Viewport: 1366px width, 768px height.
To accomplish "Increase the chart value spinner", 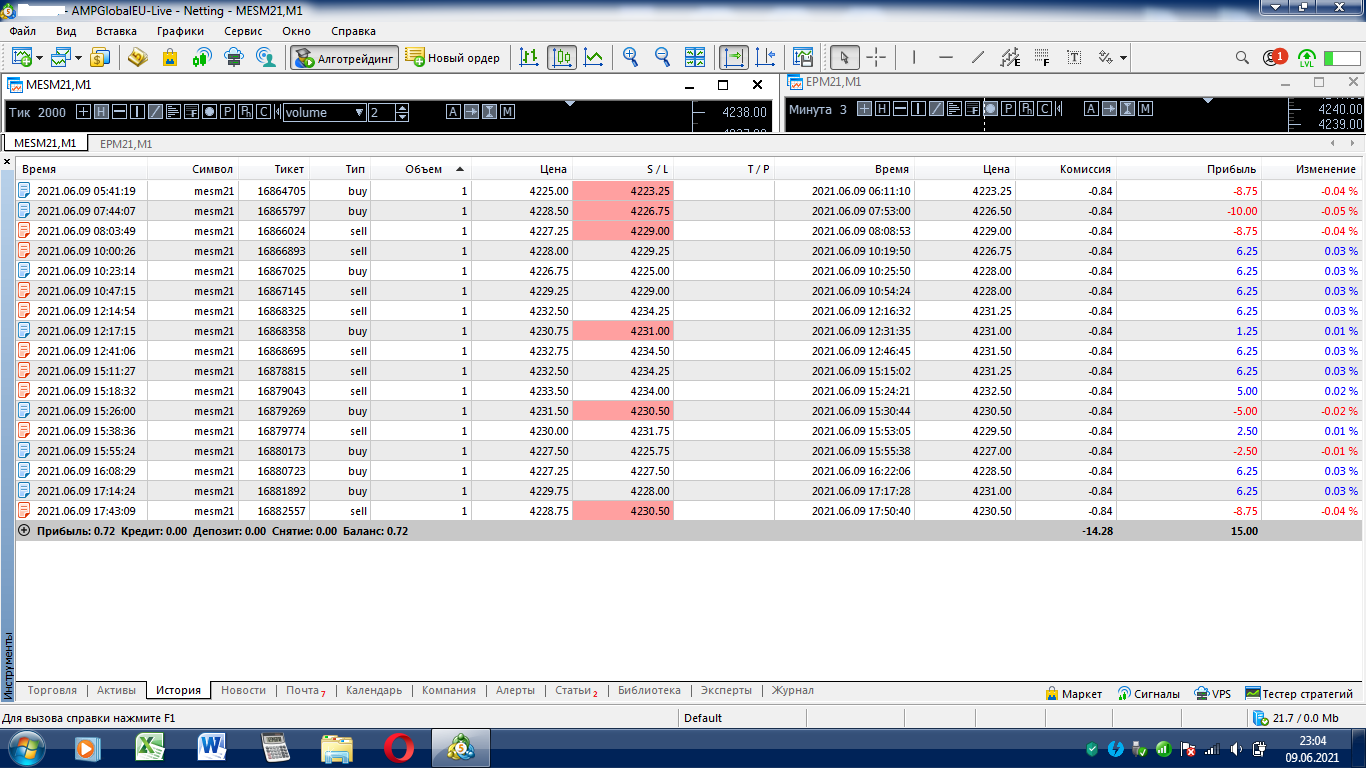I will click(402, 108).
